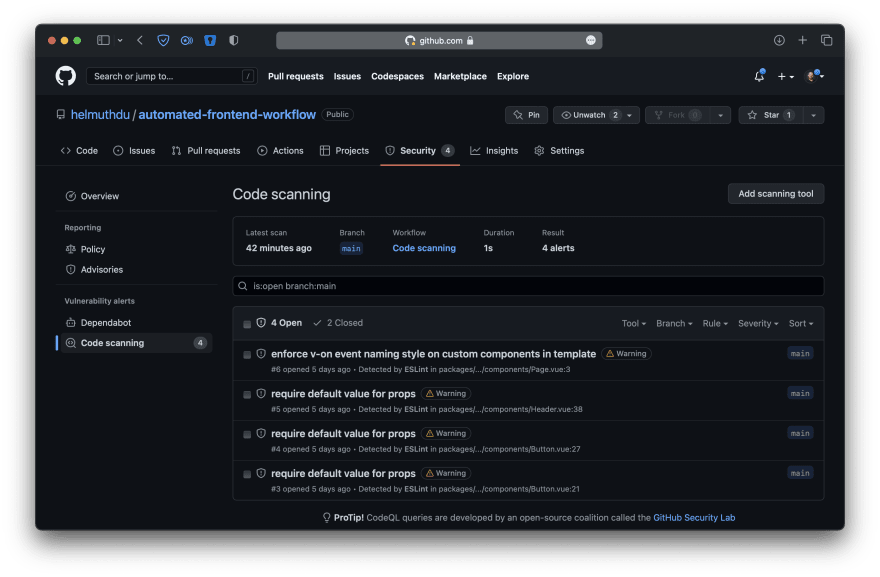Switch to the Code tab
The width and height of the screenshot is (880, 577).
click(79, 150)
